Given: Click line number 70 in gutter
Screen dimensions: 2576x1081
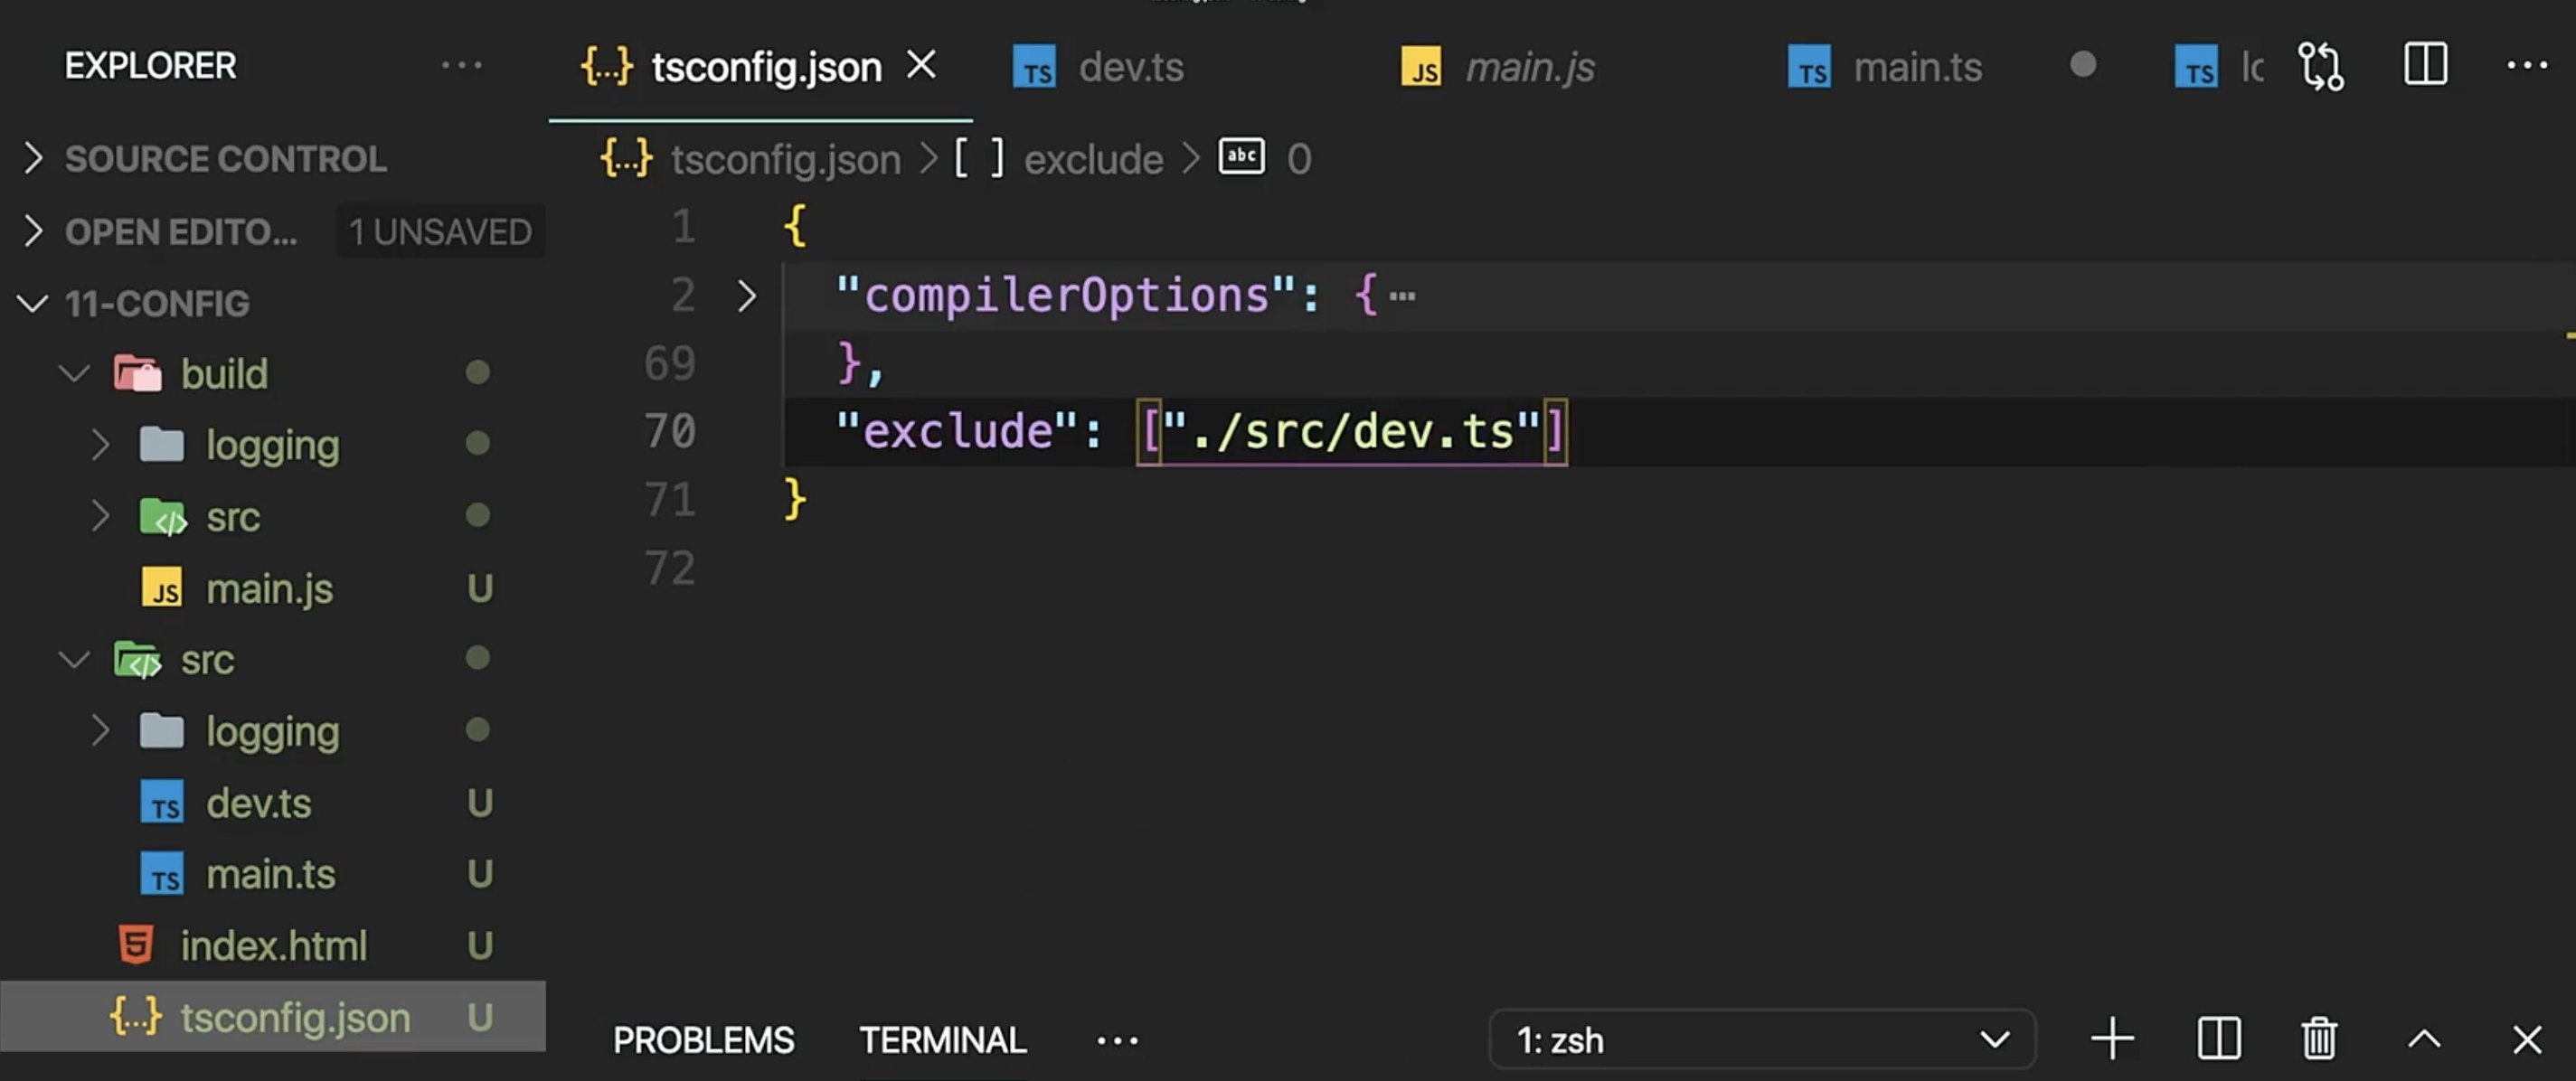Looking at the screenshot, I should click(x=670, y=431).
